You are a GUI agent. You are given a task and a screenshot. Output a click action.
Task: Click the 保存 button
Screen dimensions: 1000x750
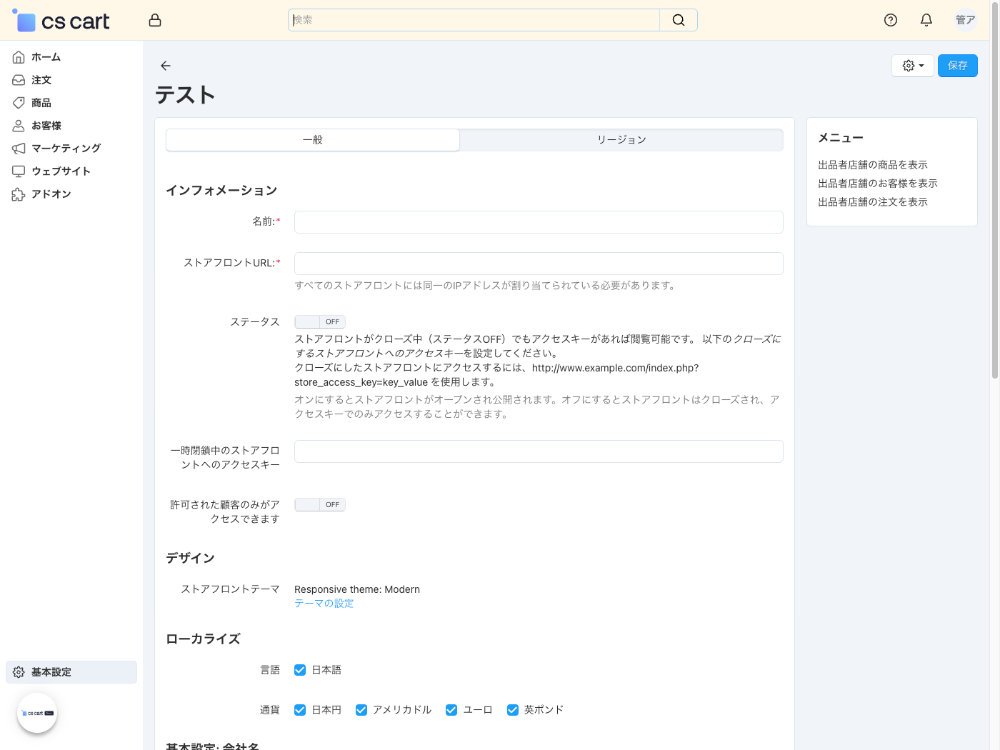(957, 65)
